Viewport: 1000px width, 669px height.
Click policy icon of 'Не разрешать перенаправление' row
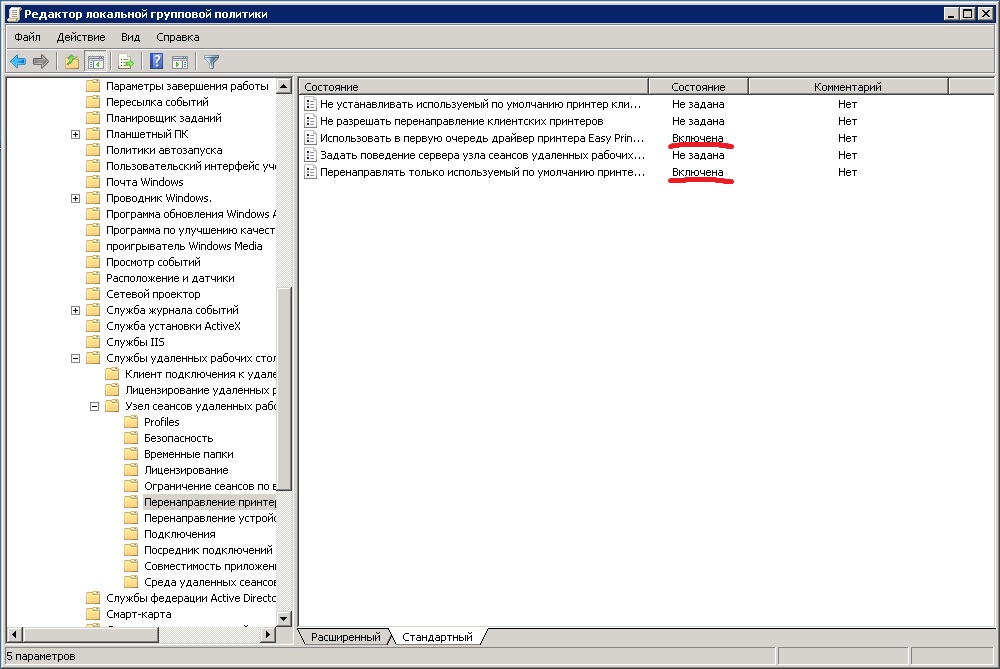tap(311, 121)
